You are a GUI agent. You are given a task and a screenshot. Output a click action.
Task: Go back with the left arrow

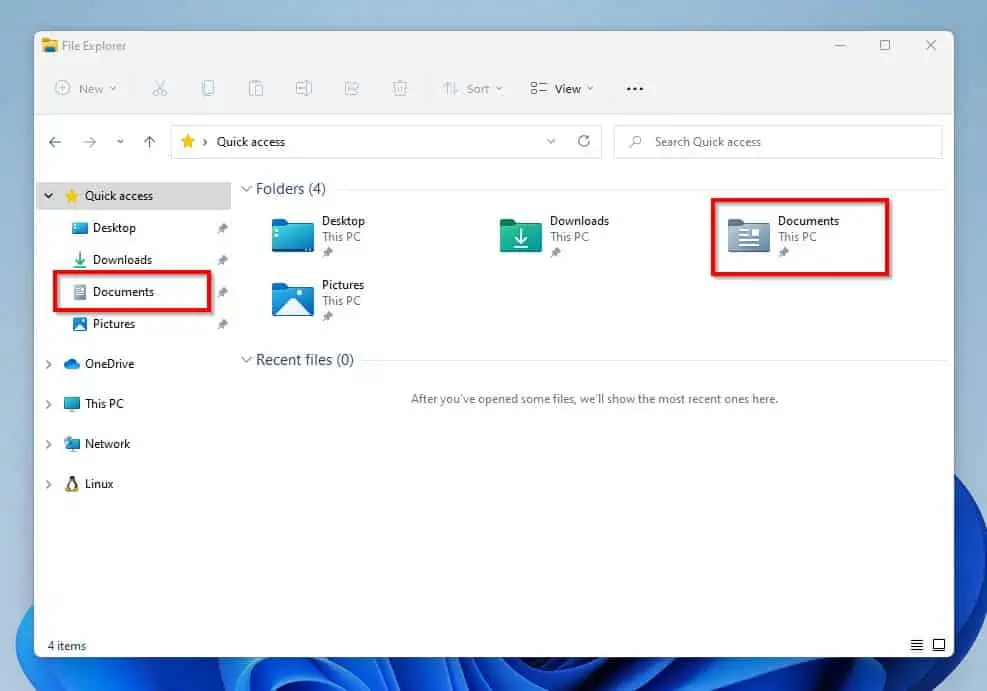55,142
